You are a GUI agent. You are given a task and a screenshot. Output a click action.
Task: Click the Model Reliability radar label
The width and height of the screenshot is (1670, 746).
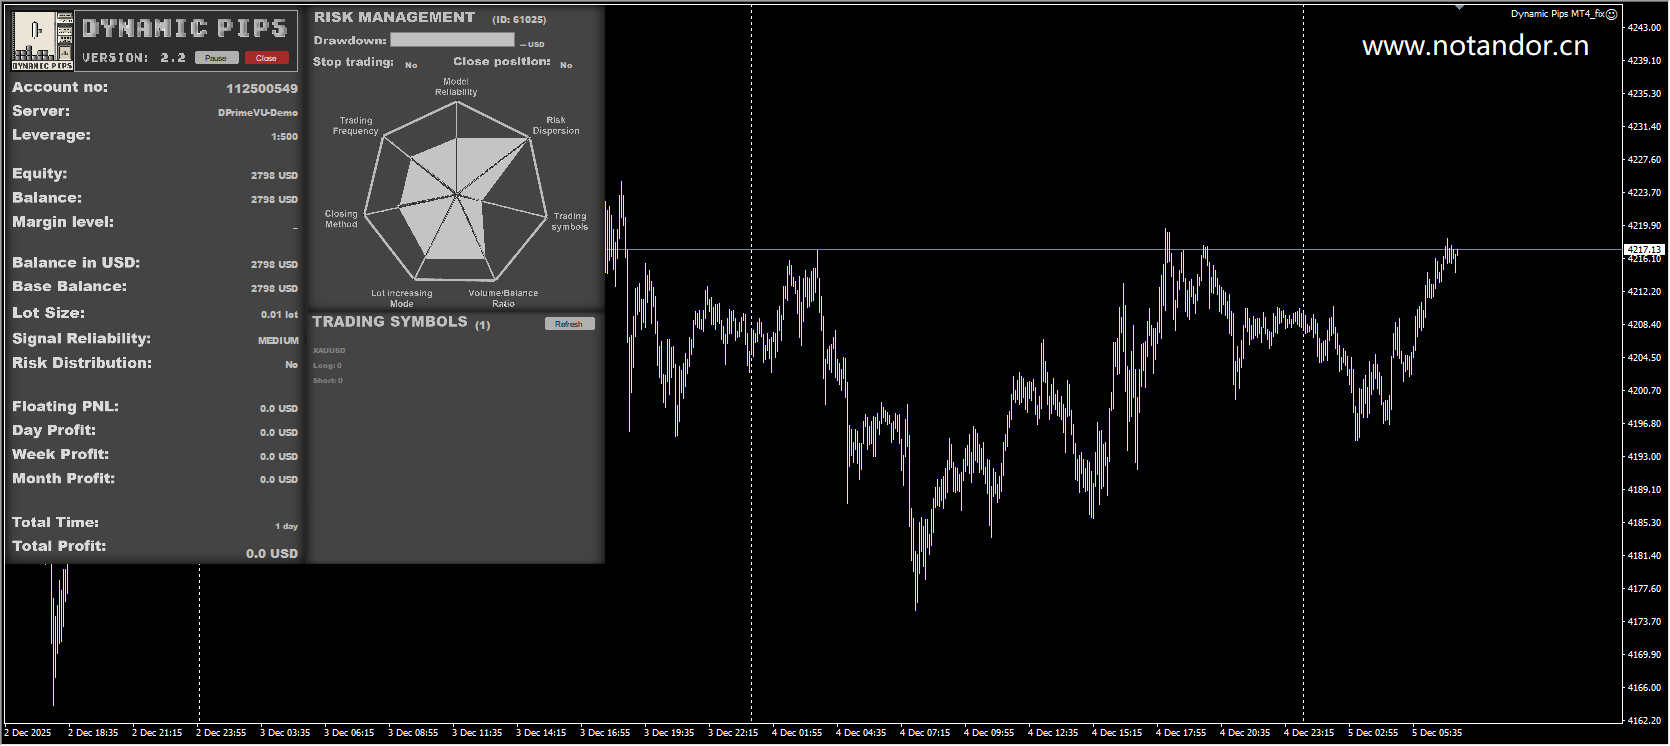(x=456, y=87)
